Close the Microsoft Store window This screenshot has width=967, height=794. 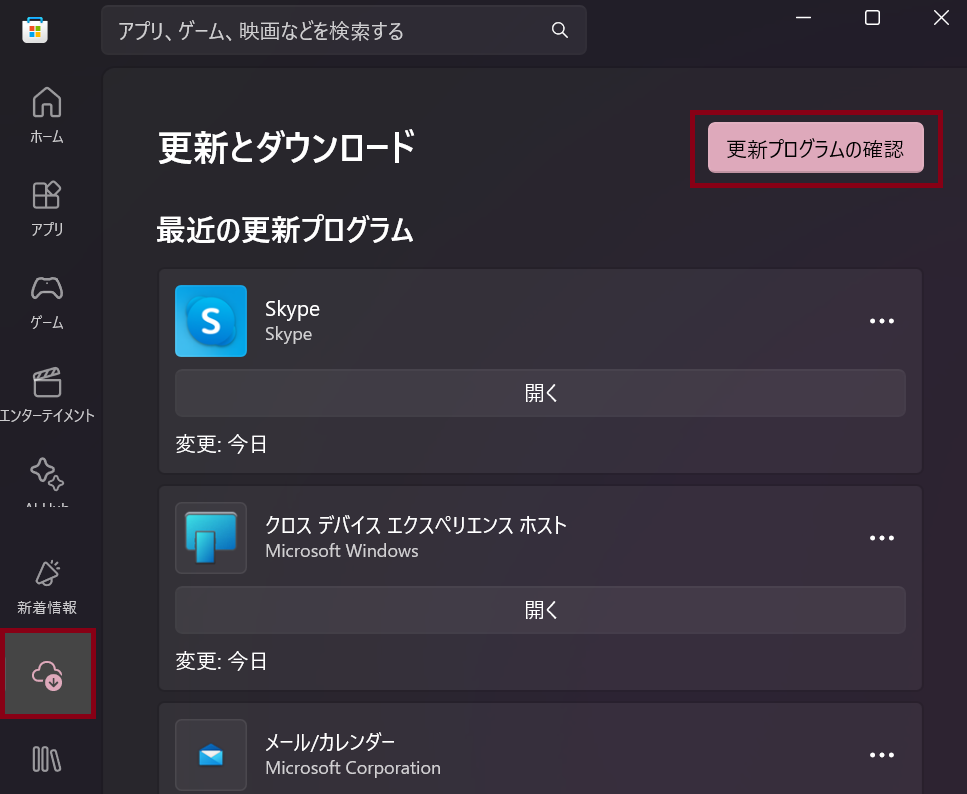click(x=941, y=18)
